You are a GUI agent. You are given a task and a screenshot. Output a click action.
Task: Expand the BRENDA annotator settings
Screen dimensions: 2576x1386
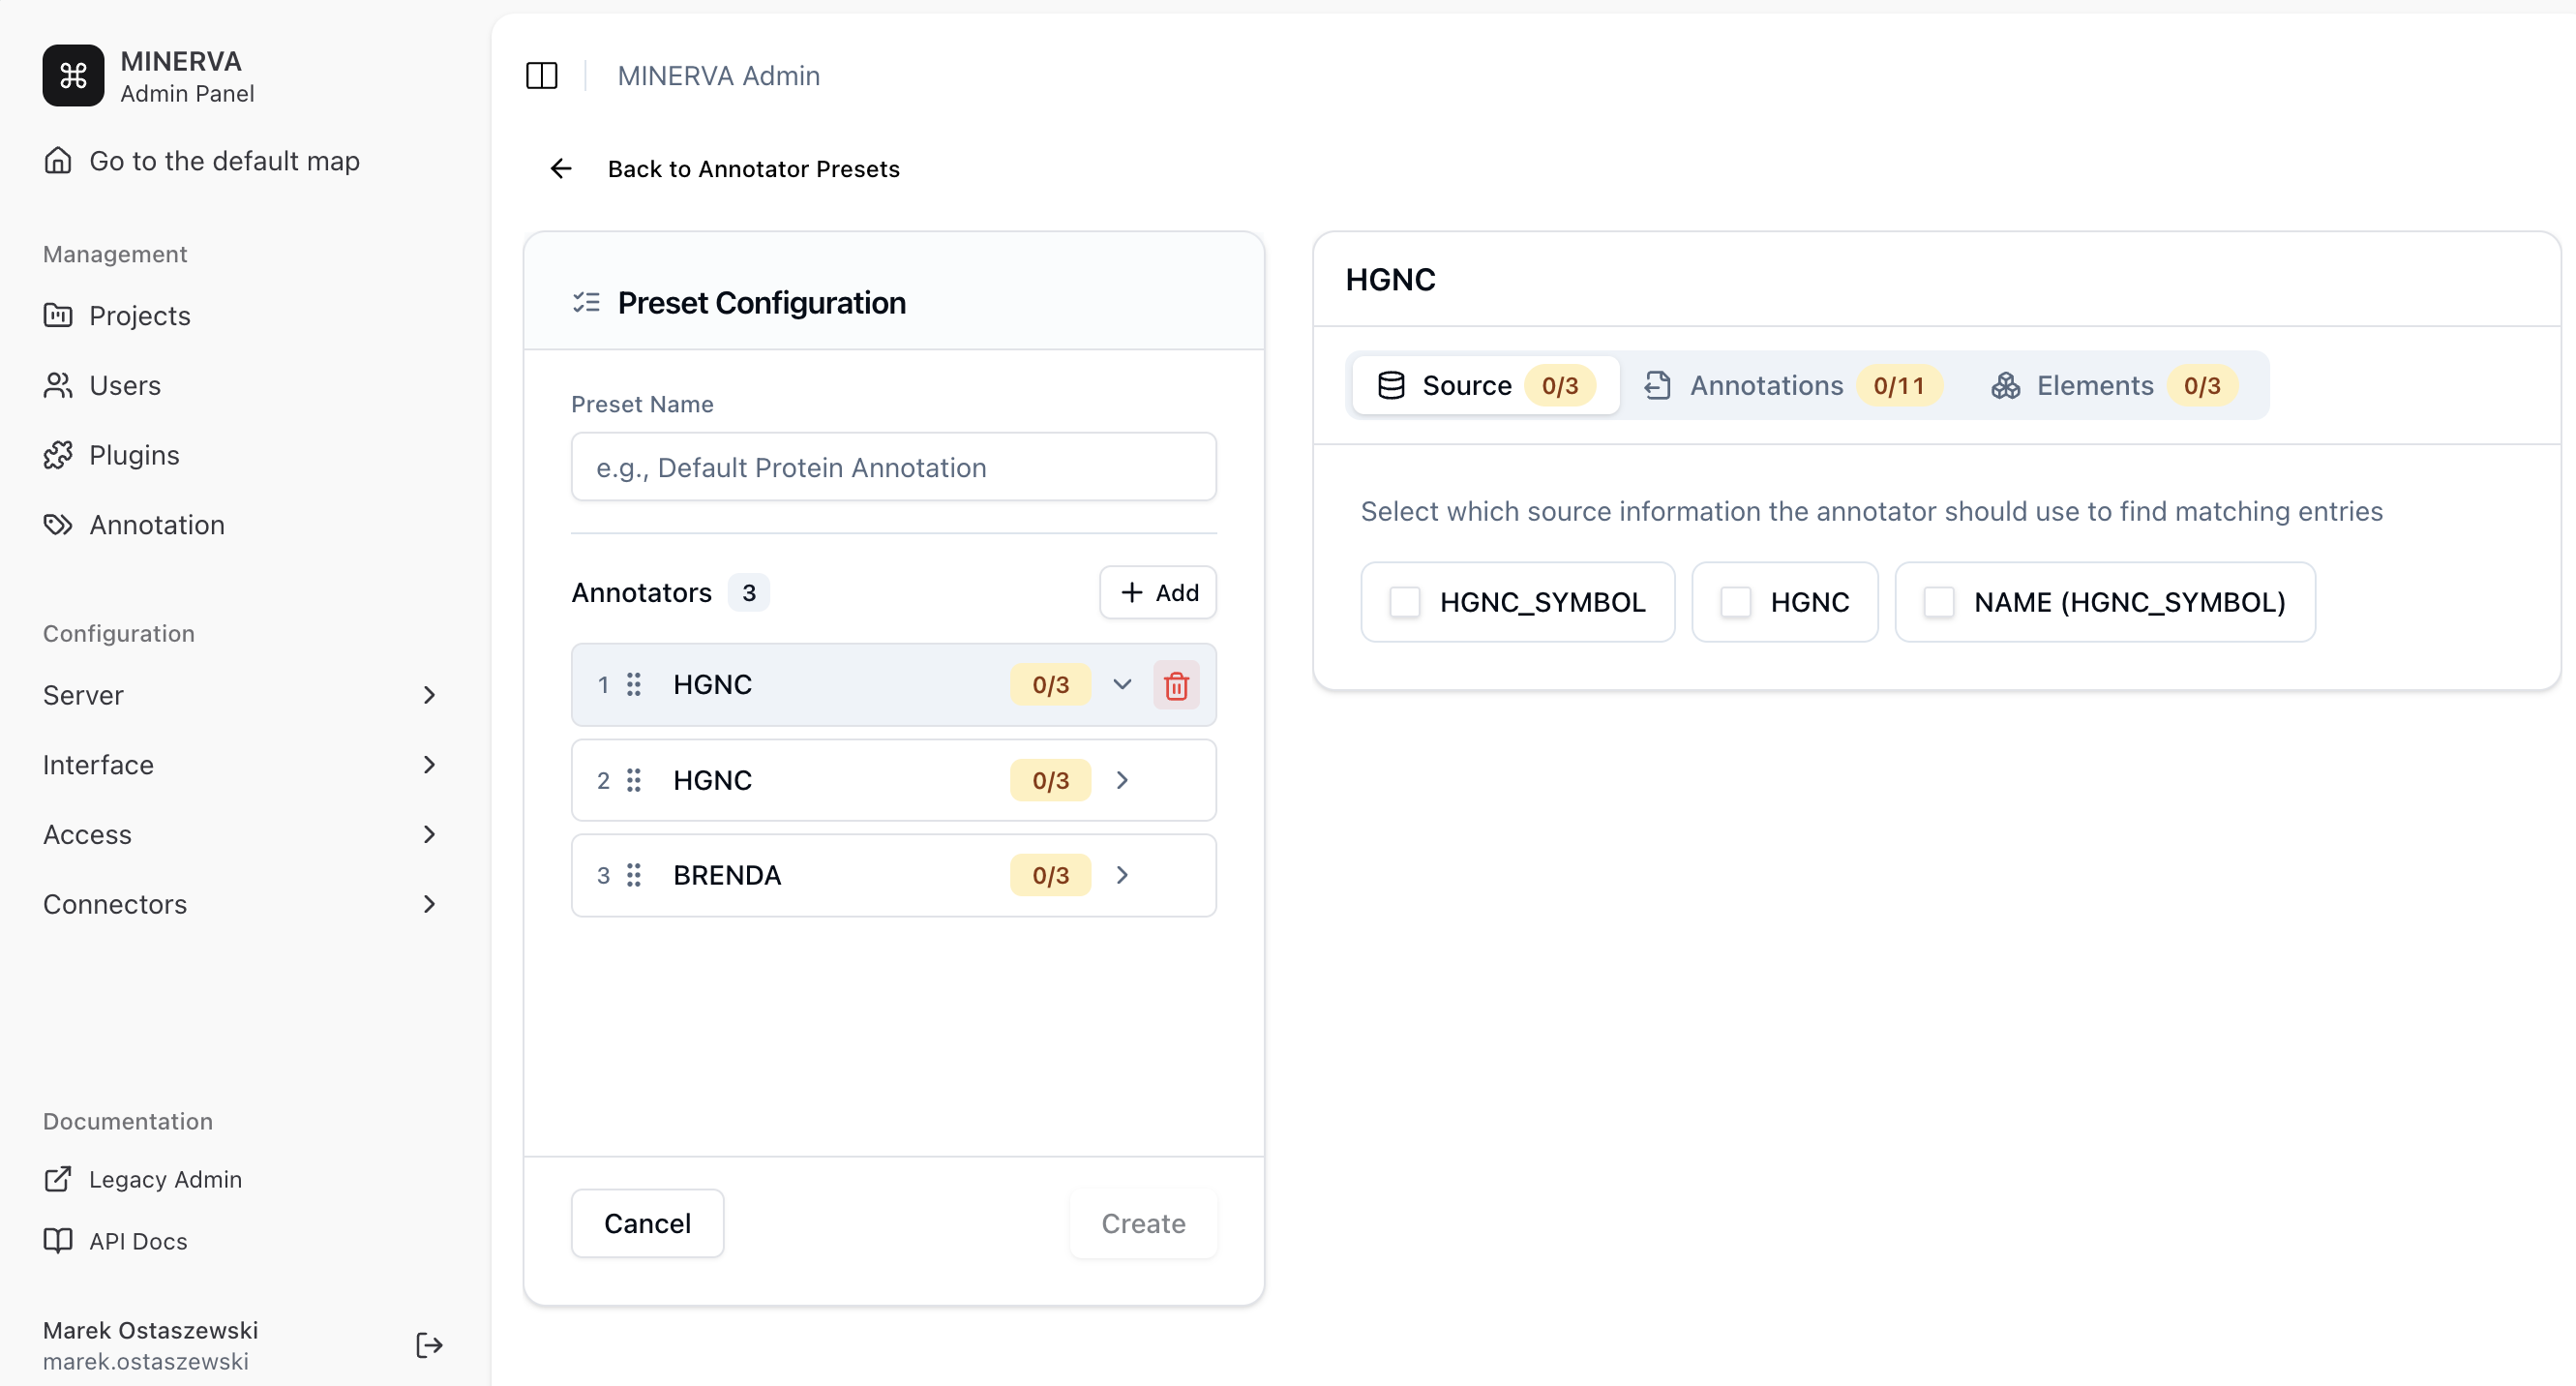pyautogui.click(x=1122, y=874)
